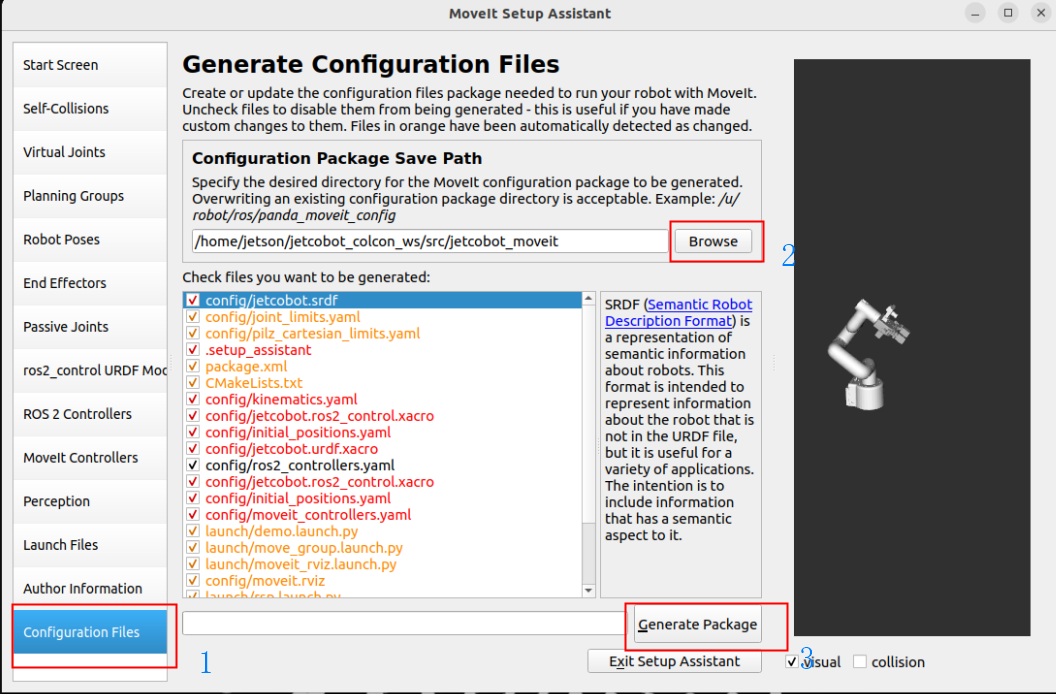Click the file list scroll-up arrow
Viewport: 1056px width, 694px height.
(589, 298)
